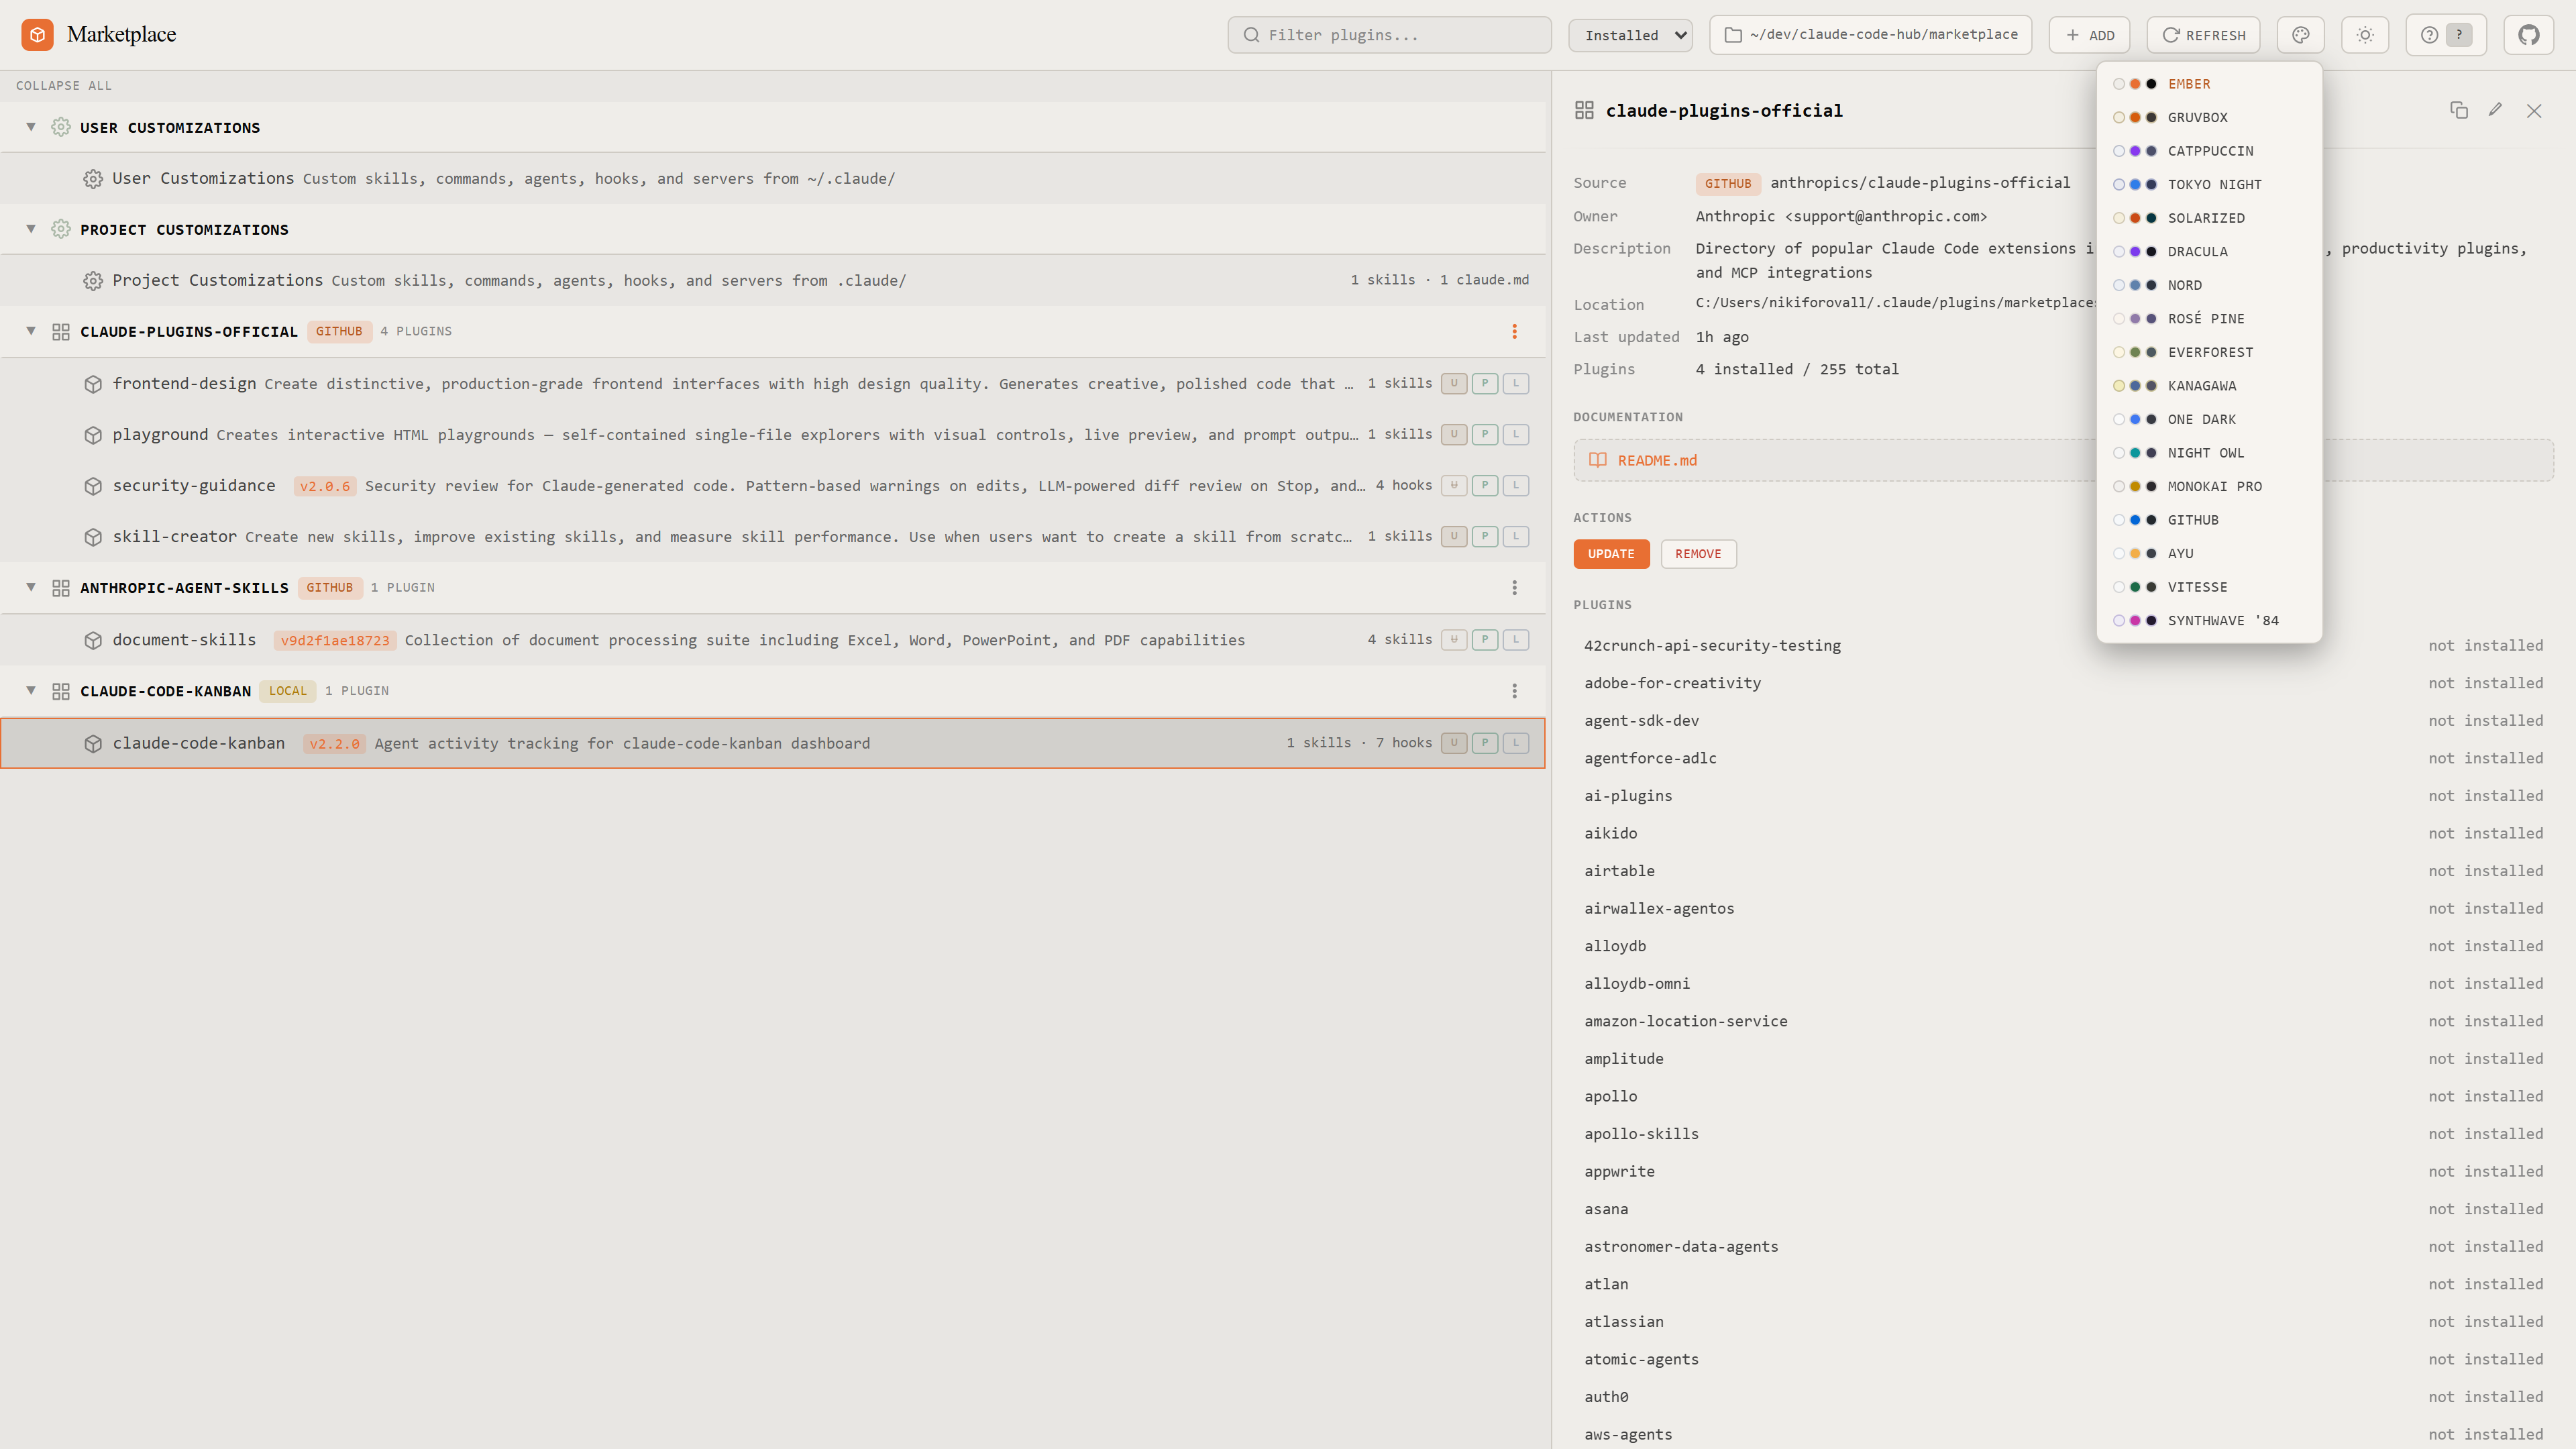This screenshot has width=2576, height=1449.
Task: Click the folder icon in path field
Action: tap(1733, 35)
